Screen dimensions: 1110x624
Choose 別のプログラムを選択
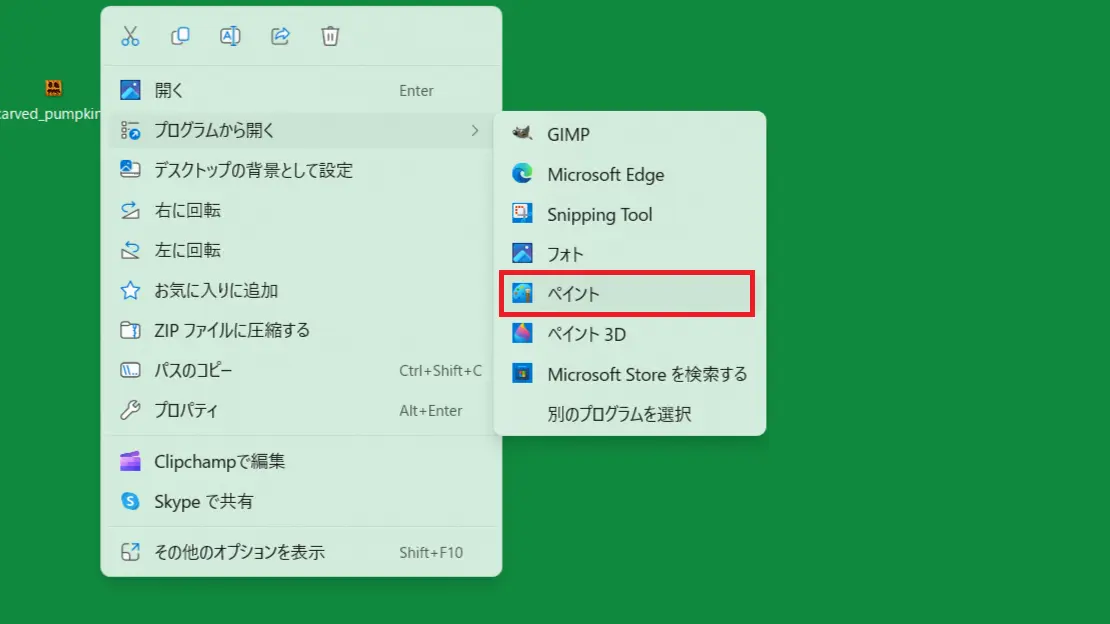619,414
